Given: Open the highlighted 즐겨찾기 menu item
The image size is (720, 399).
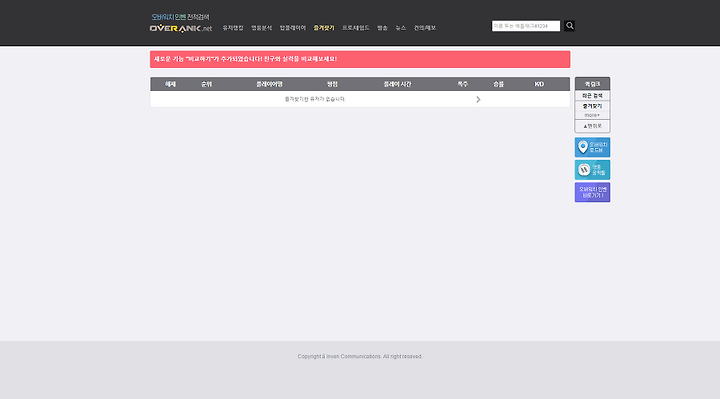Looking at the screenshot, I should pos(324,28).
